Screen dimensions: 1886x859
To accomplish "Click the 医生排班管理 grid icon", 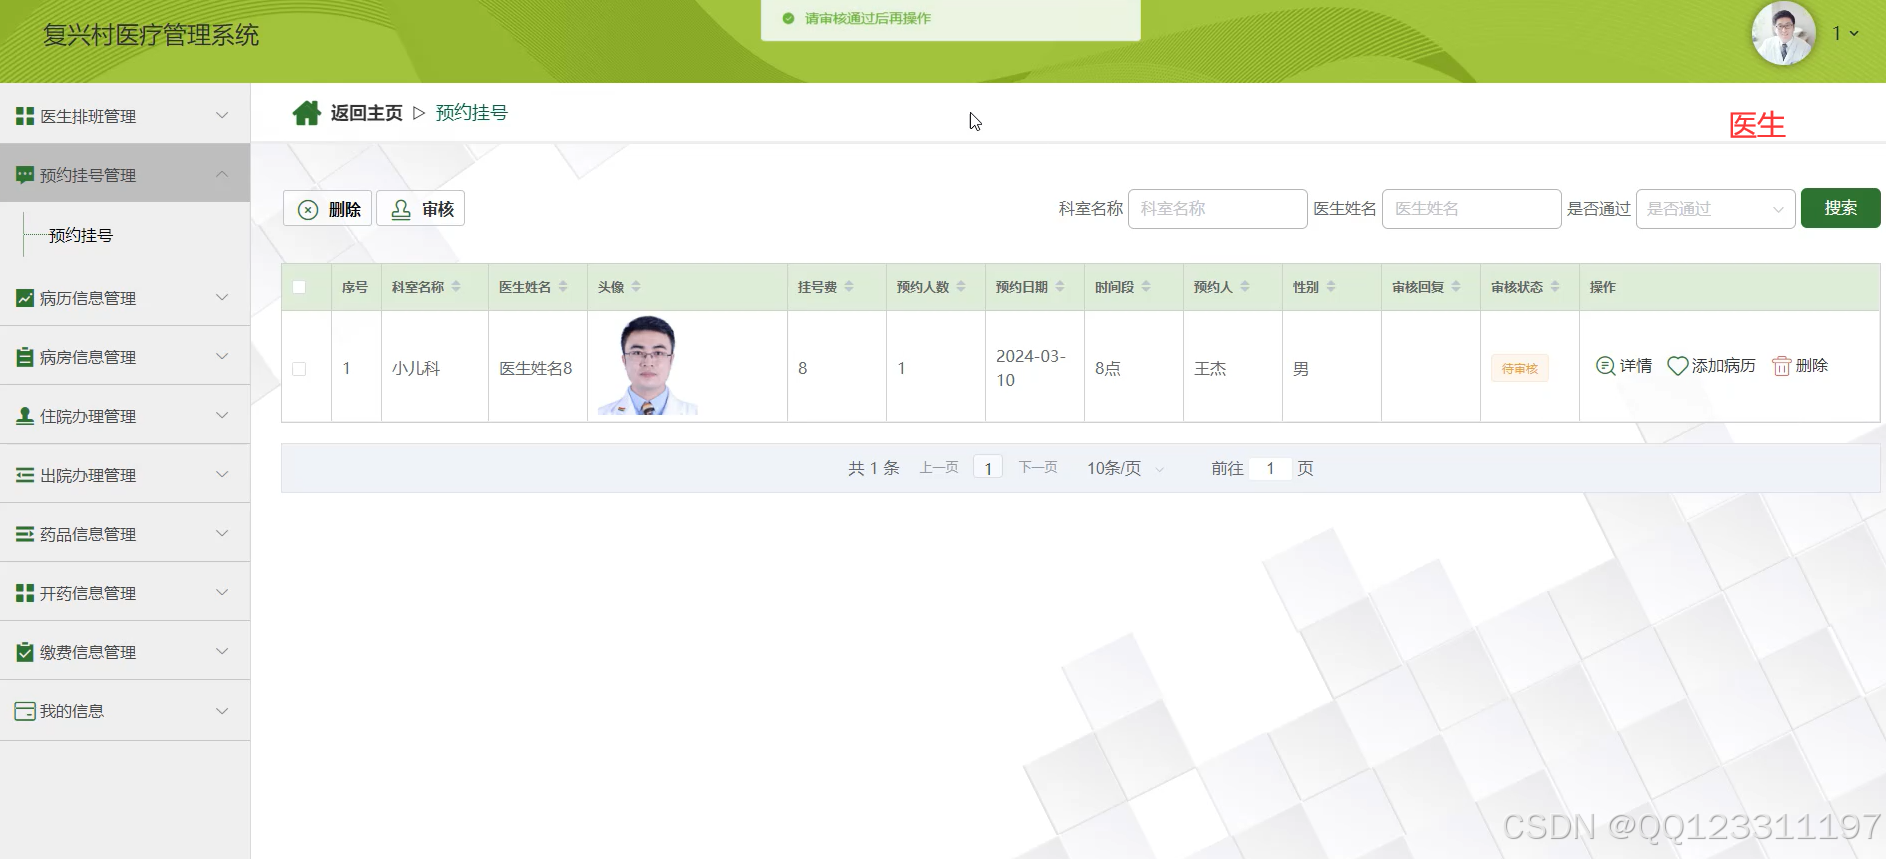I will point(25,116).
